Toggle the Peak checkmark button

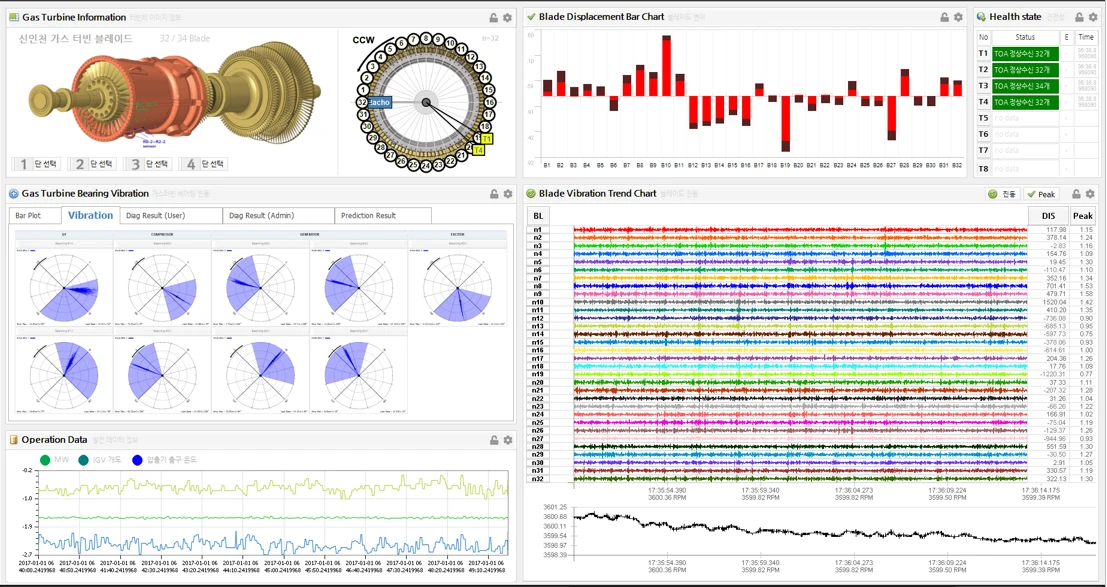pyautogui.click(x=1041, y=194)
